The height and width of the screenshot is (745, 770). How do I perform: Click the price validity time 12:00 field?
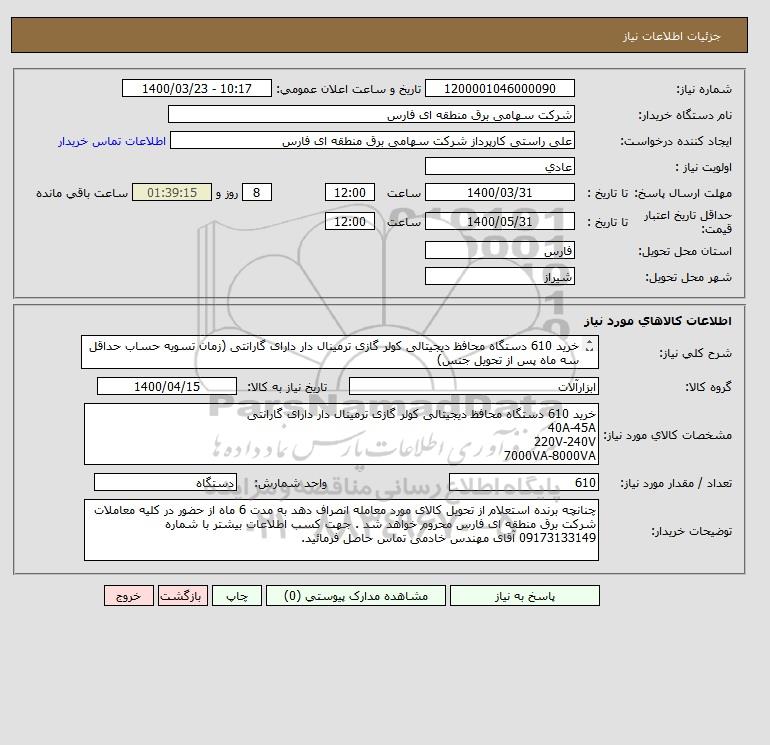[350, 221]
